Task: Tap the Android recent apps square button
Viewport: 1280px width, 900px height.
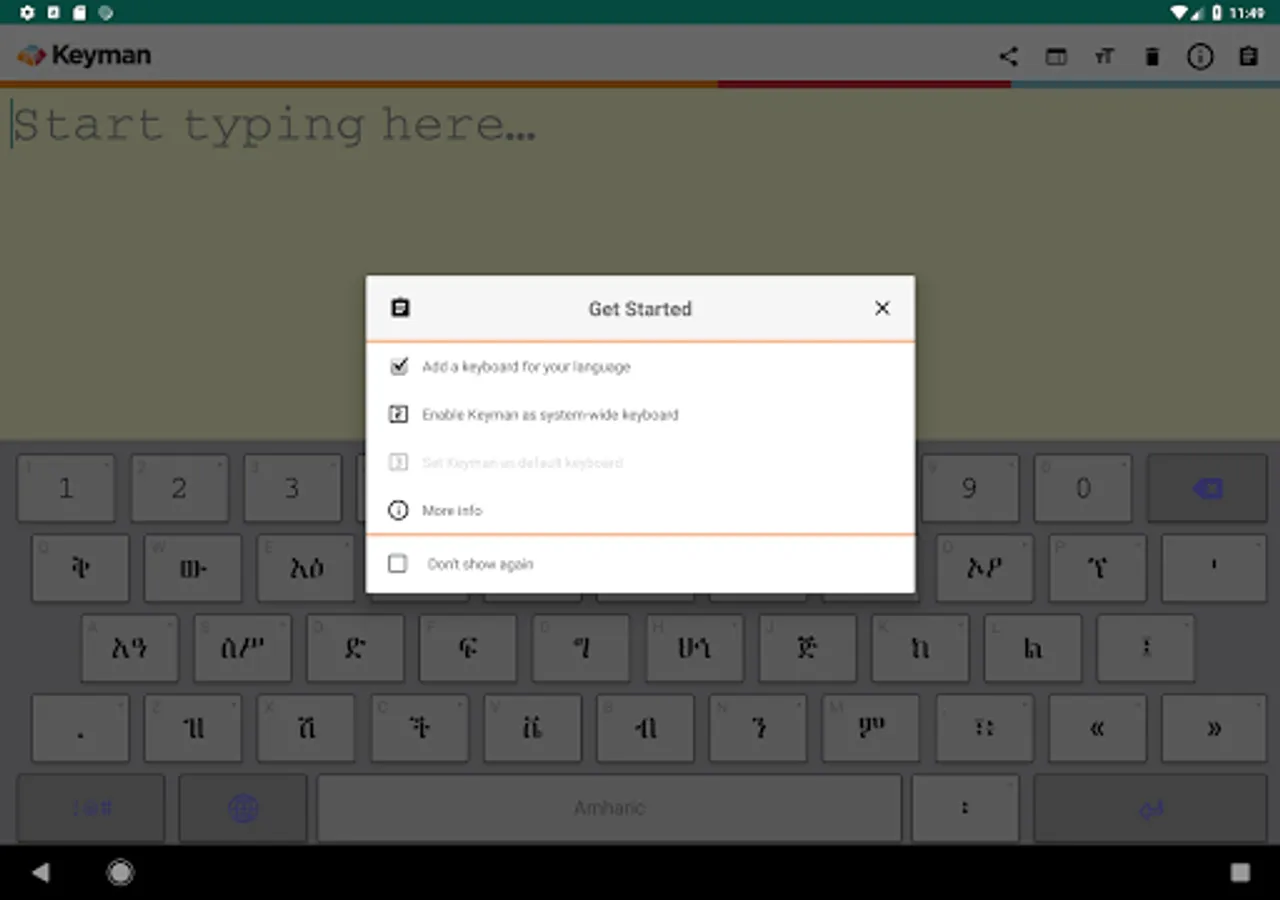Action: point(1240,873)
